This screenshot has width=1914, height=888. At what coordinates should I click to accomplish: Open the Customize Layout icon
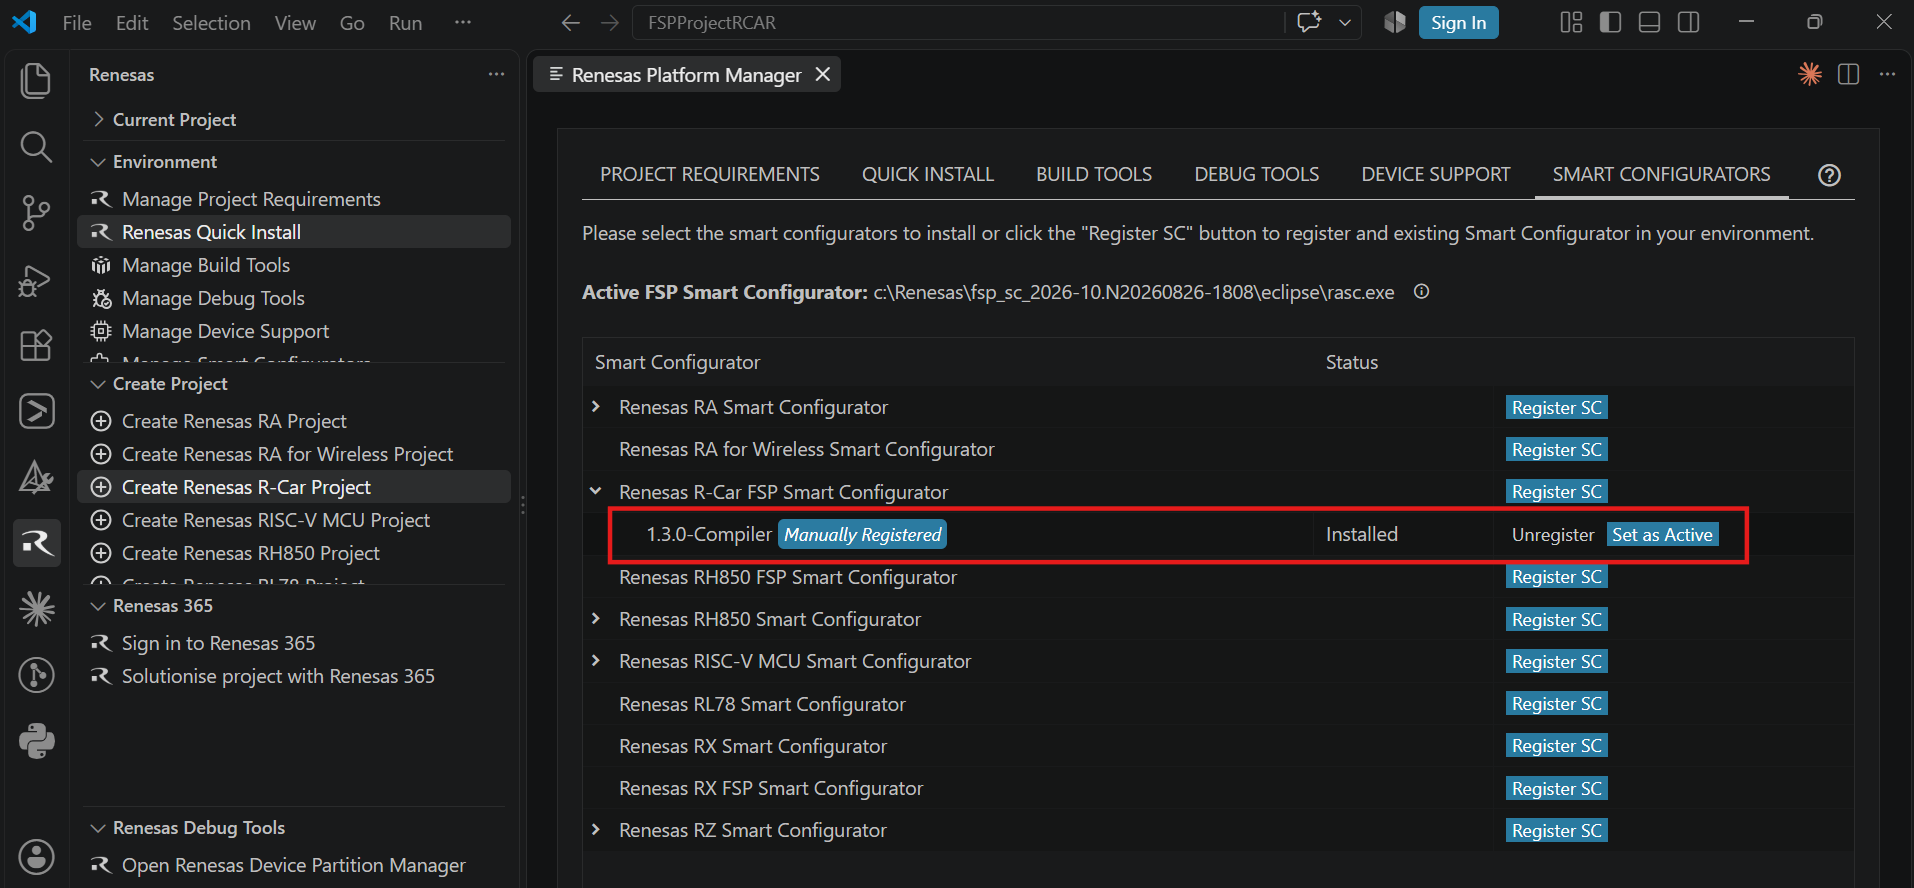(1571, 22)
